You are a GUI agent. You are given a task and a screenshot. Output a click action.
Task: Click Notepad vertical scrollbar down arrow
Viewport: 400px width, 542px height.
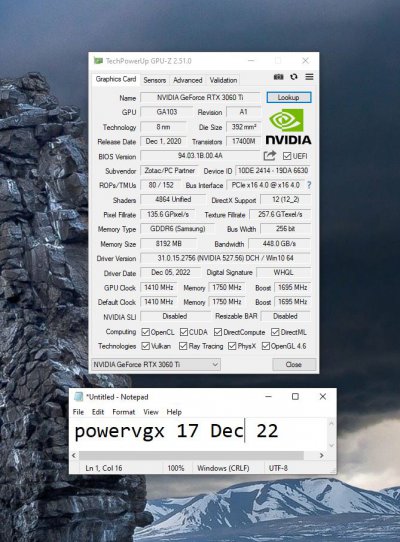332,446
